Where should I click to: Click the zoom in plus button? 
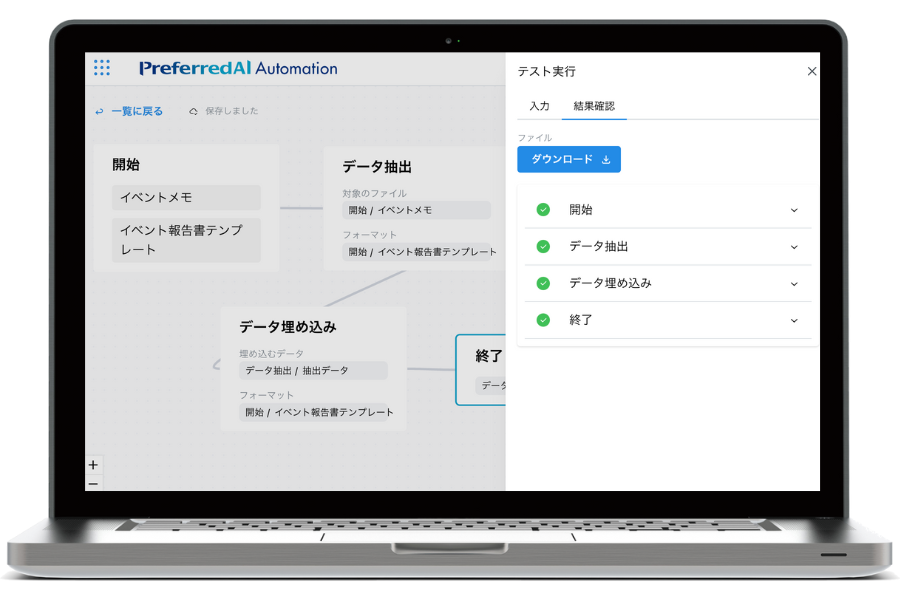[x=93, y=465]
